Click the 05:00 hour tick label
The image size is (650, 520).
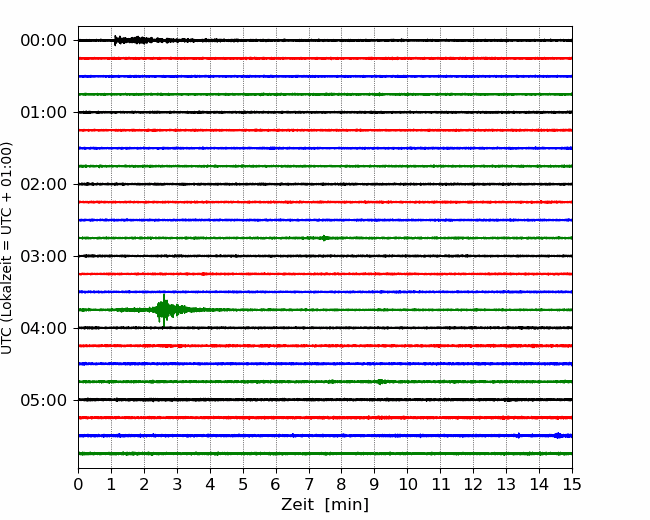click(x=43, y=400)
